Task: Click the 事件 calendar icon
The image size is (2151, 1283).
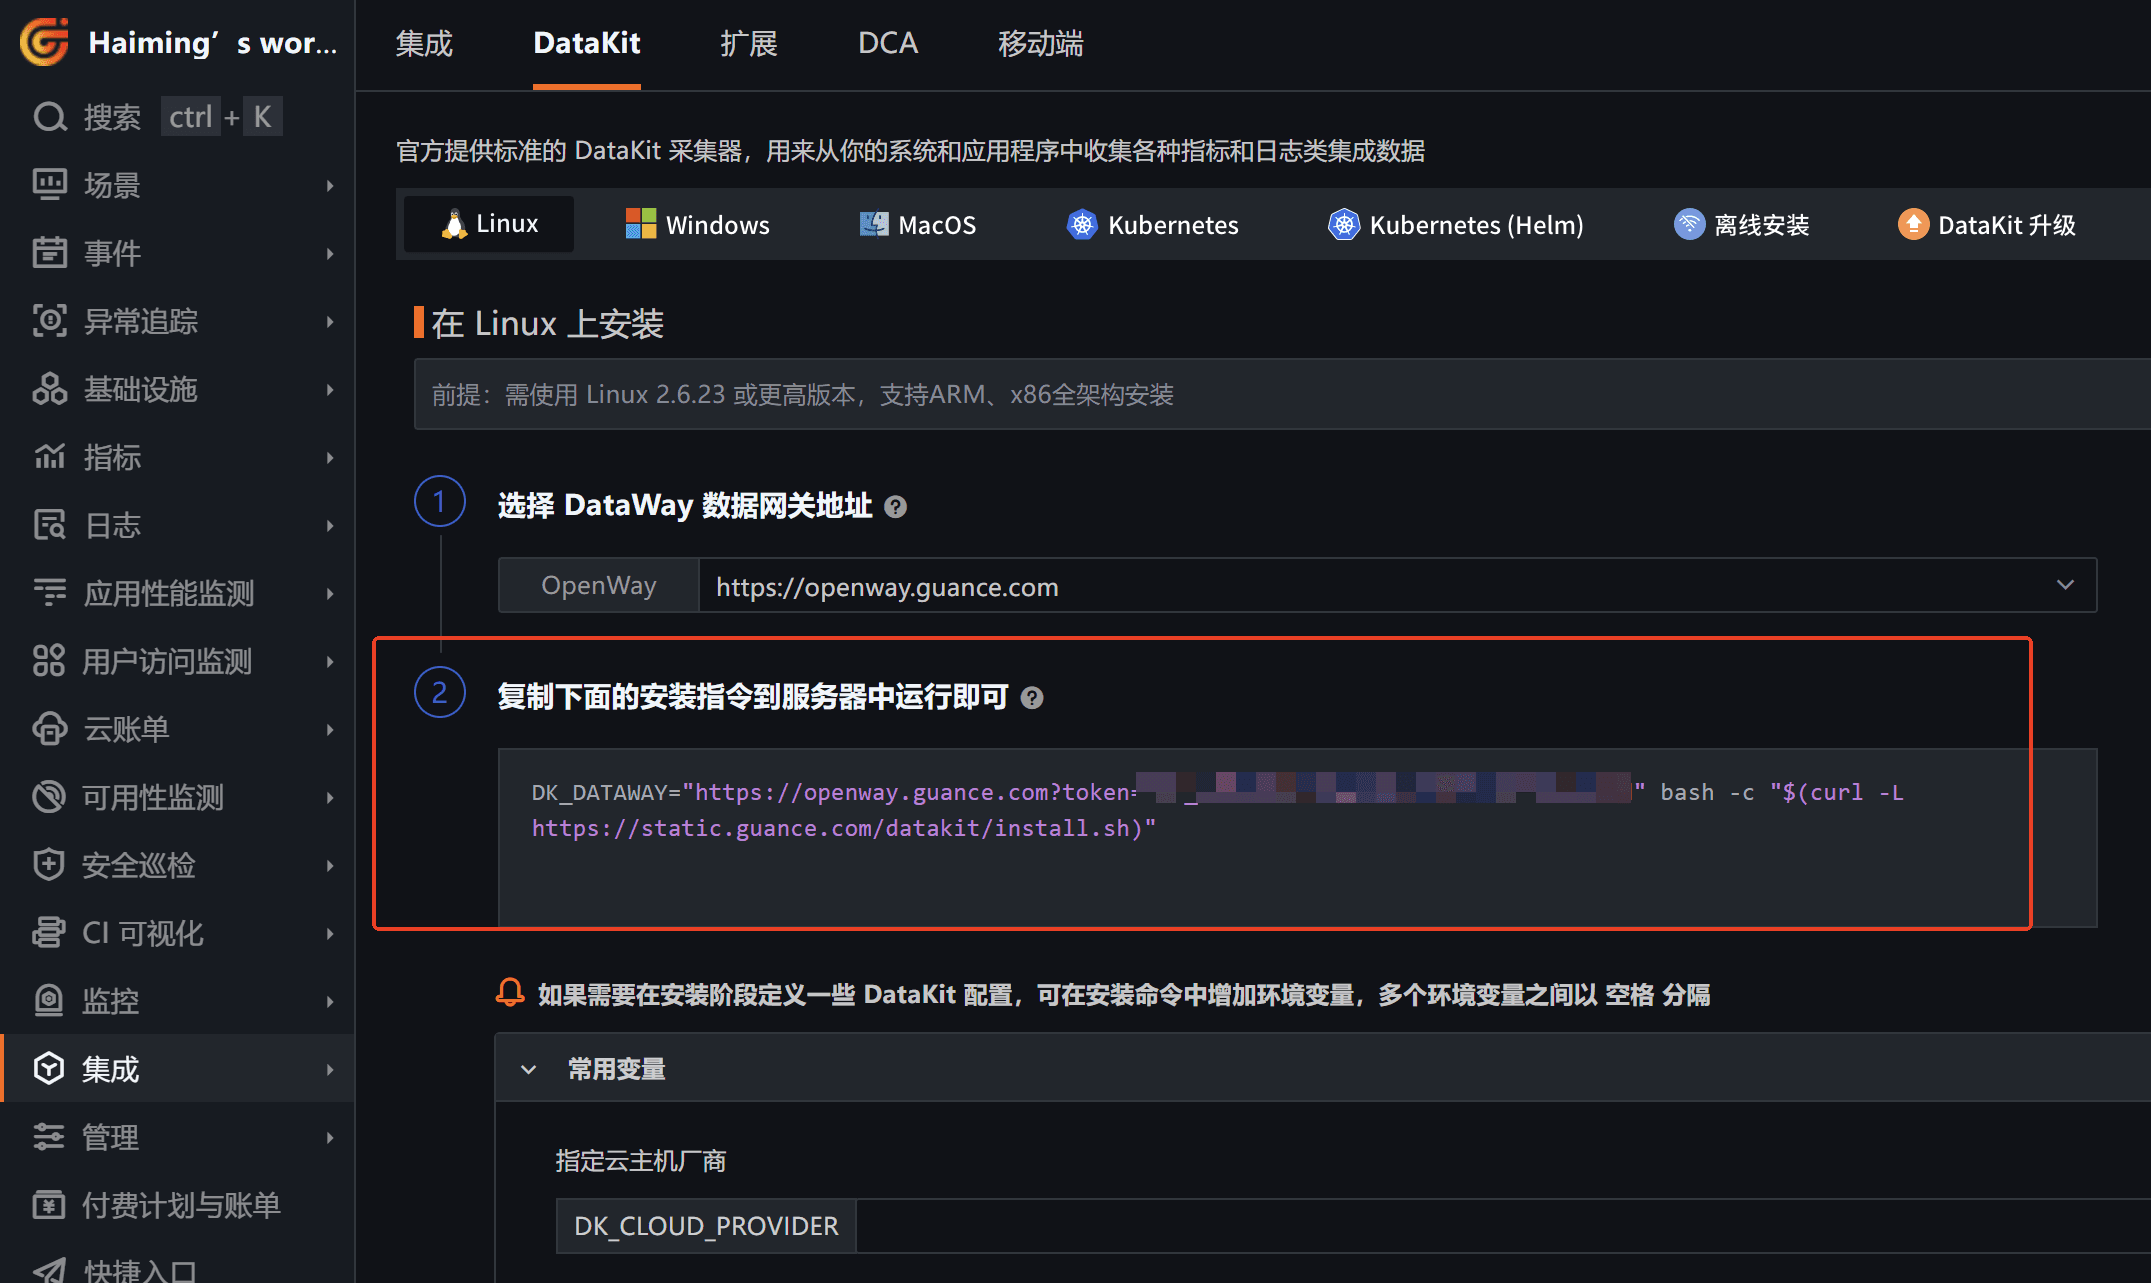Action: [49, 253]
